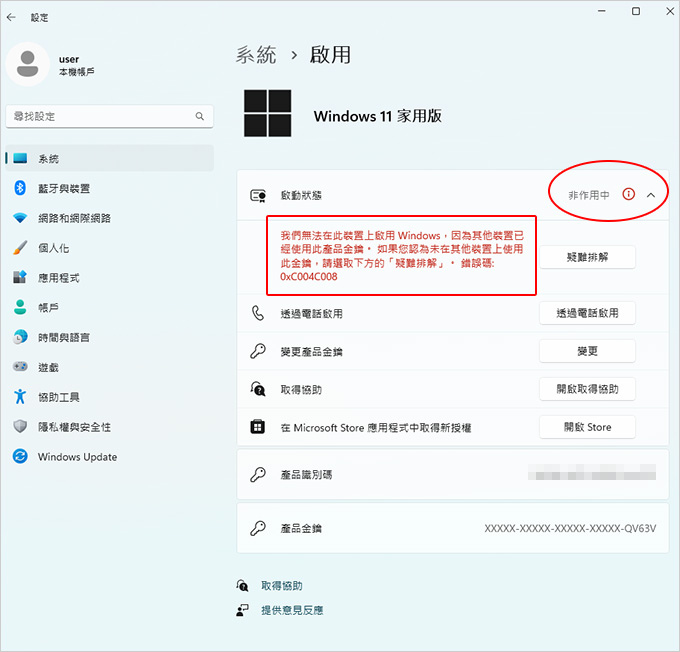Select the 系統 monitor icon
The image size is (680, 652).
(20, 158)
